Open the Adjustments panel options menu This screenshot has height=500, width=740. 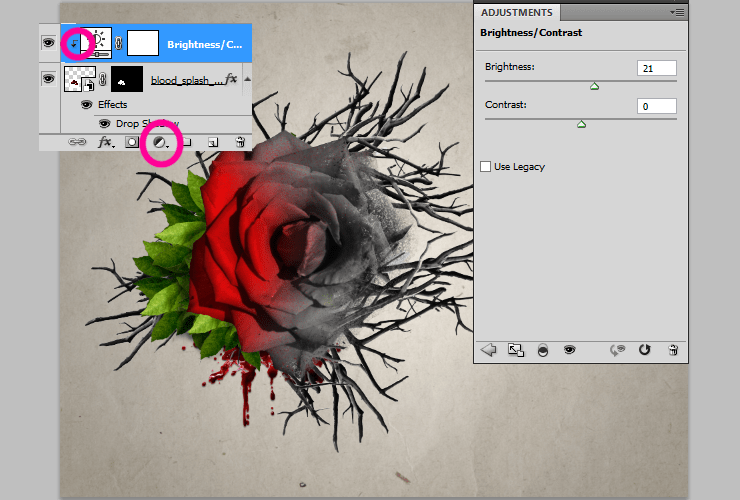(x=677, y=13)
